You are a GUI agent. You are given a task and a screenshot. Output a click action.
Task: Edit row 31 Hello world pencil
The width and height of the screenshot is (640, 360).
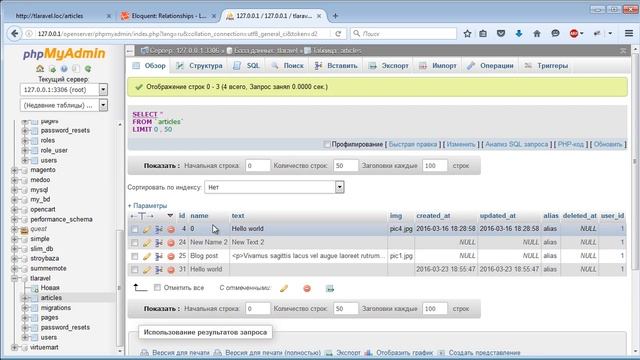pyautogui.click(x=147, y=270)
